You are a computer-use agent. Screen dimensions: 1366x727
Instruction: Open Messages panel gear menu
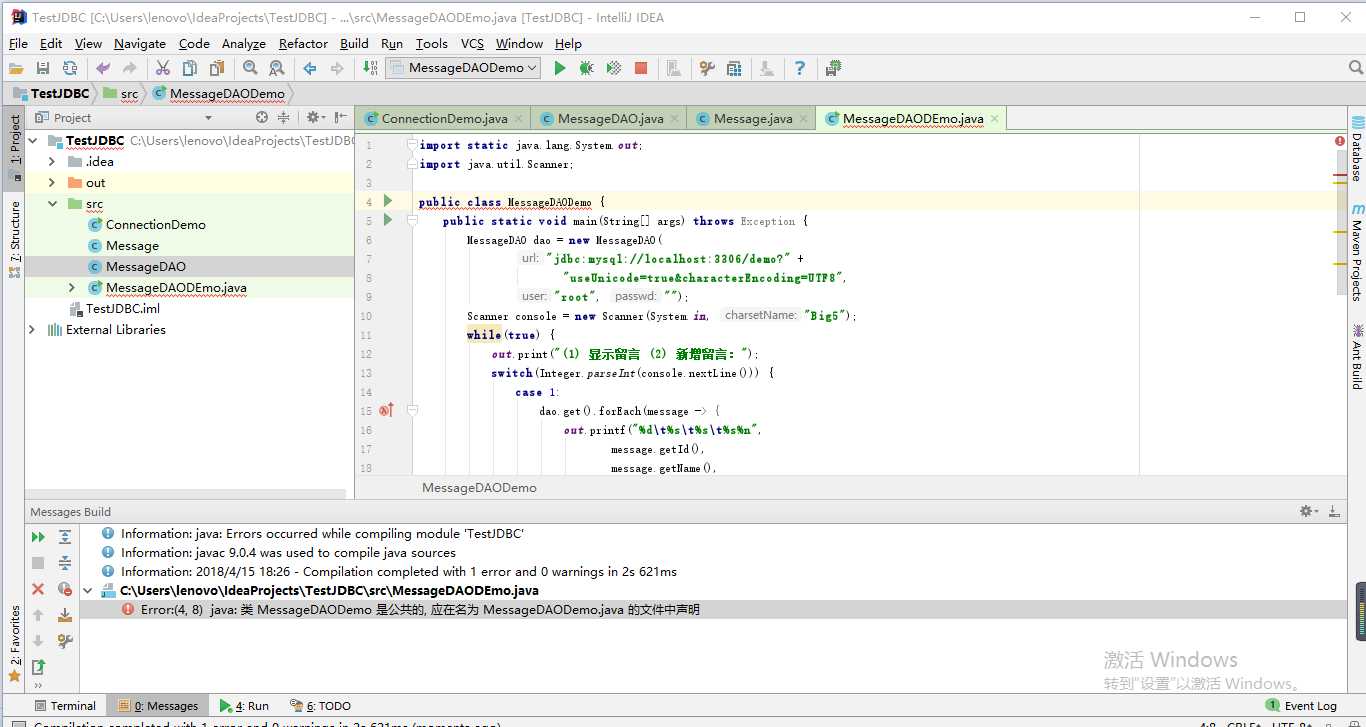pos(1307,511)
